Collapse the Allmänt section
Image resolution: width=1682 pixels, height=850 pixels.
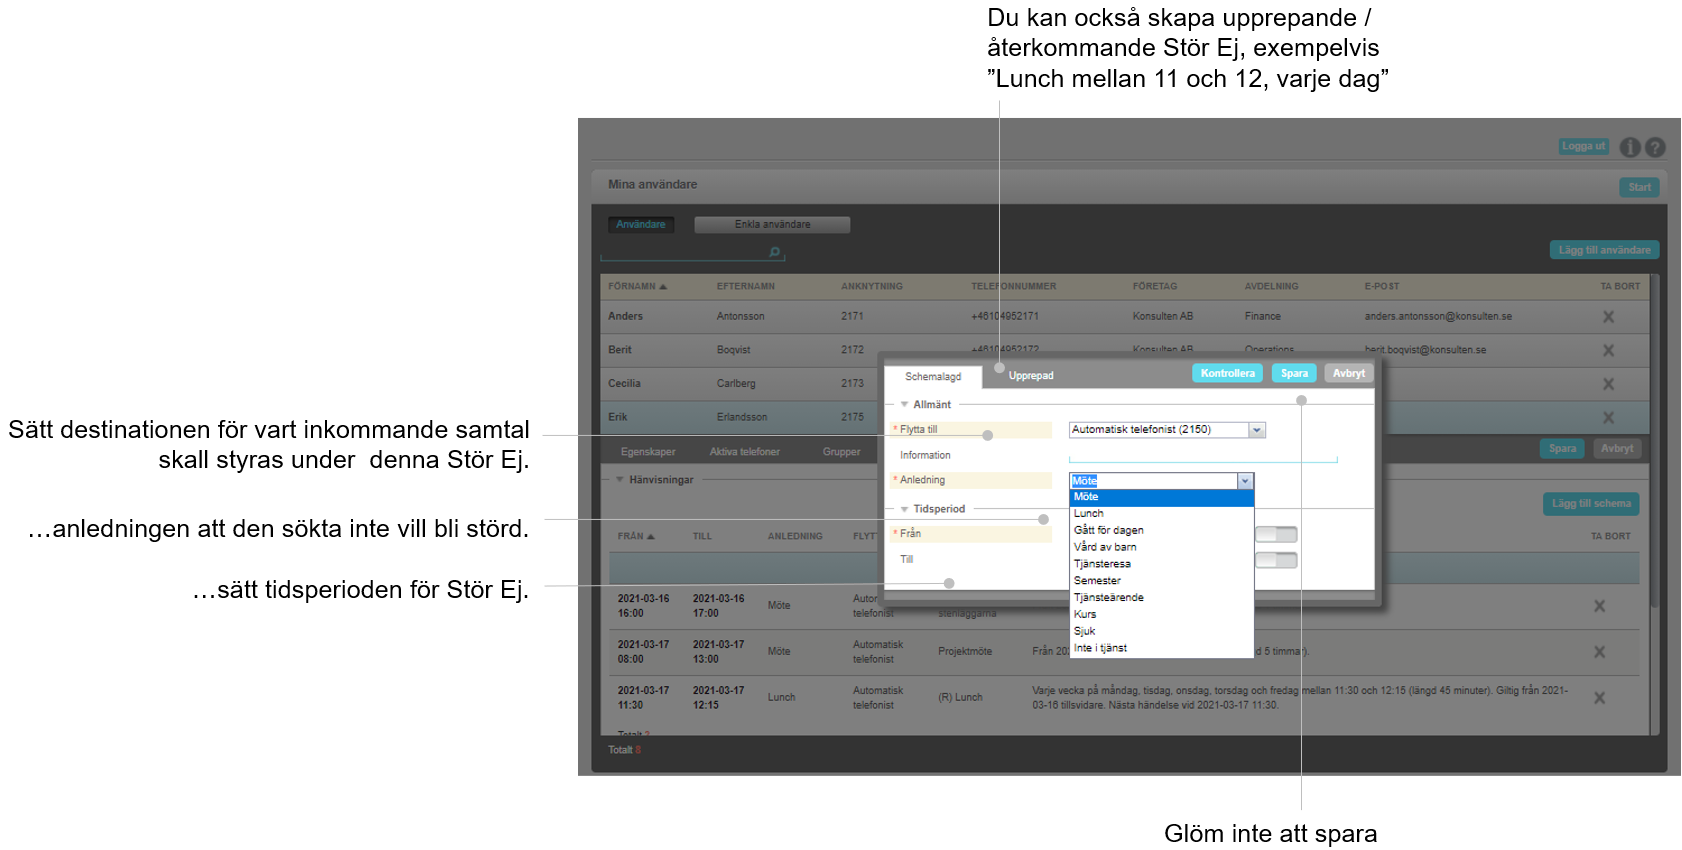pos(904,405)
